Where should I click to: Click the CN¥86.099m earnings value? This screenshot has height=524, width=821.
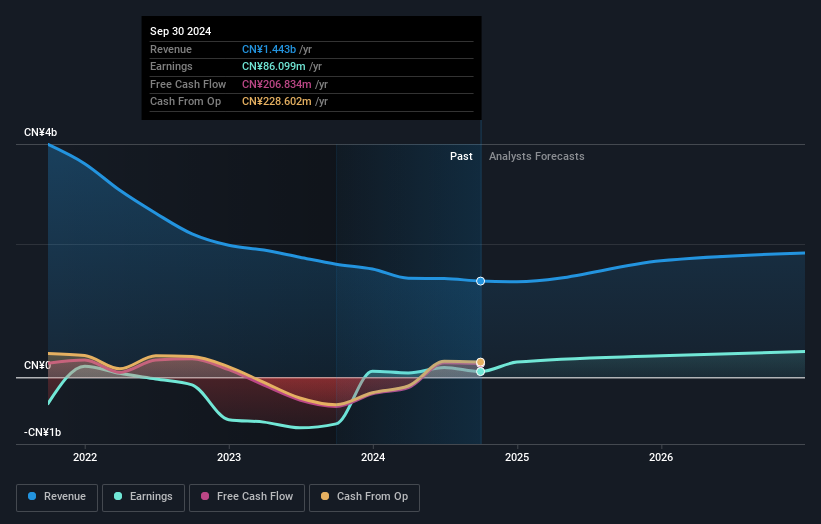(273, 66)
